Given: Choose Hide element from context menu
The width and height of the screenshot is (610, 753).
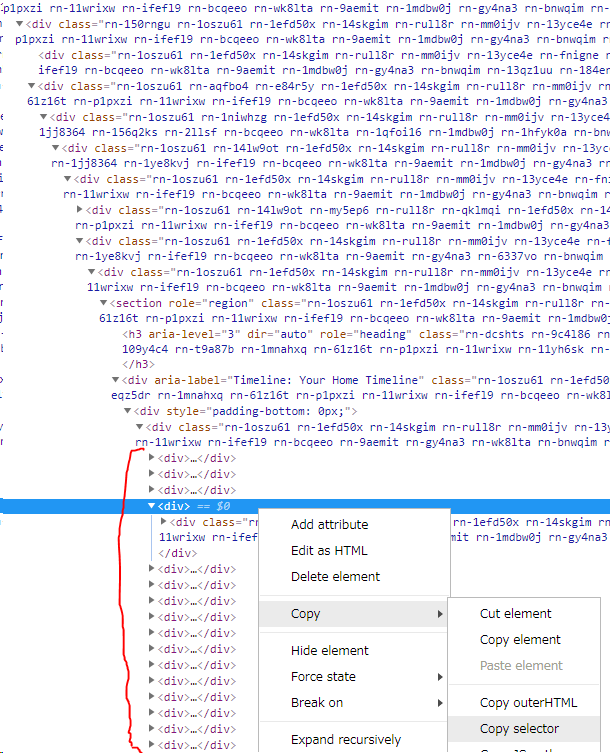Looking at the screenshot, I should point(329,650).
